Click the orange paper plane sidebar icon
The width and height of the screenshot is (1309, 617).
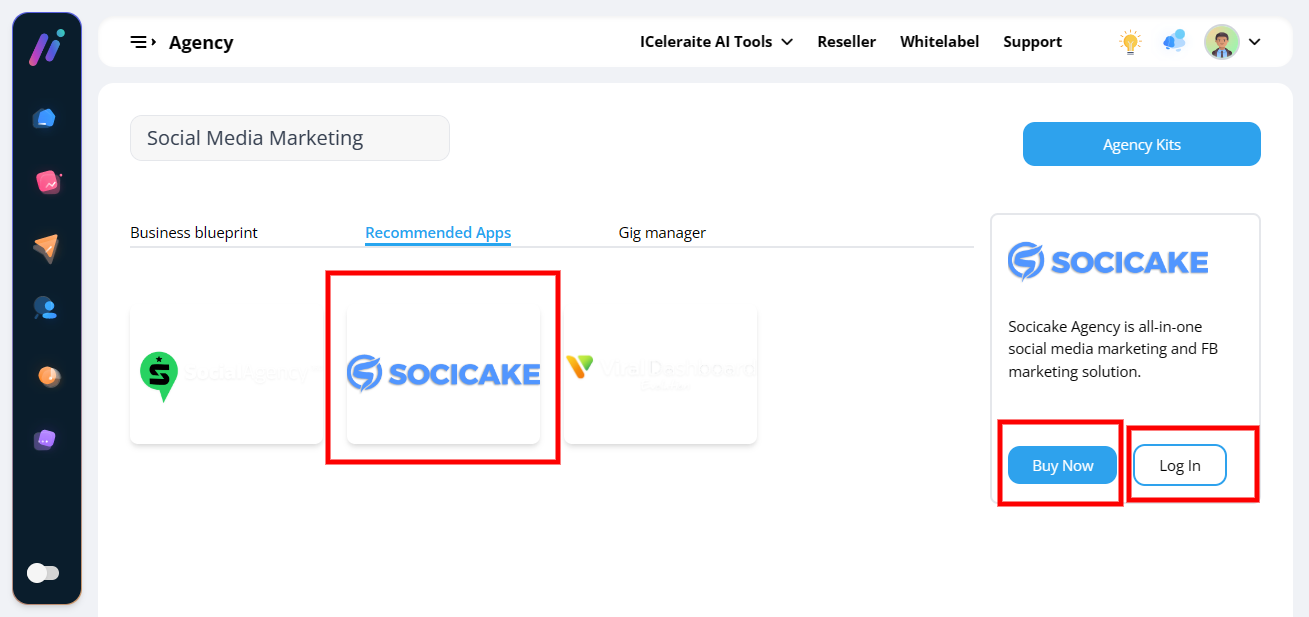(46, 248)
